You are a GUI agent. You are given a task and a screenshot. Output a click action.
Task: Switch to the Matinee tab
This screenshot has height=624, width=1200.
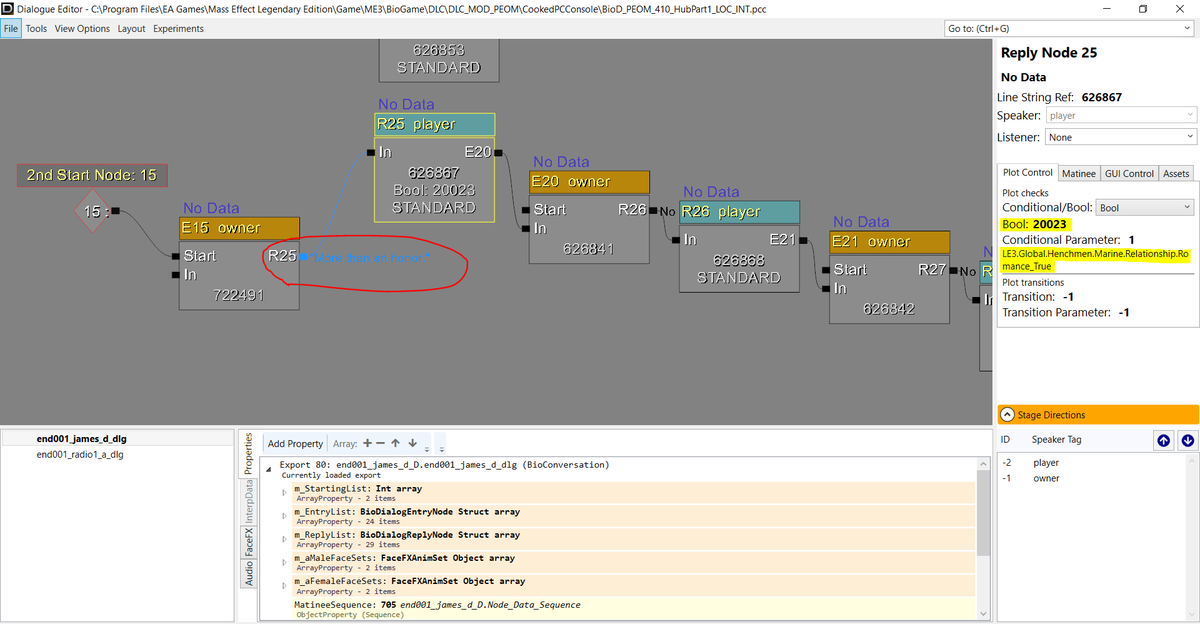(x=1078, y=173)
